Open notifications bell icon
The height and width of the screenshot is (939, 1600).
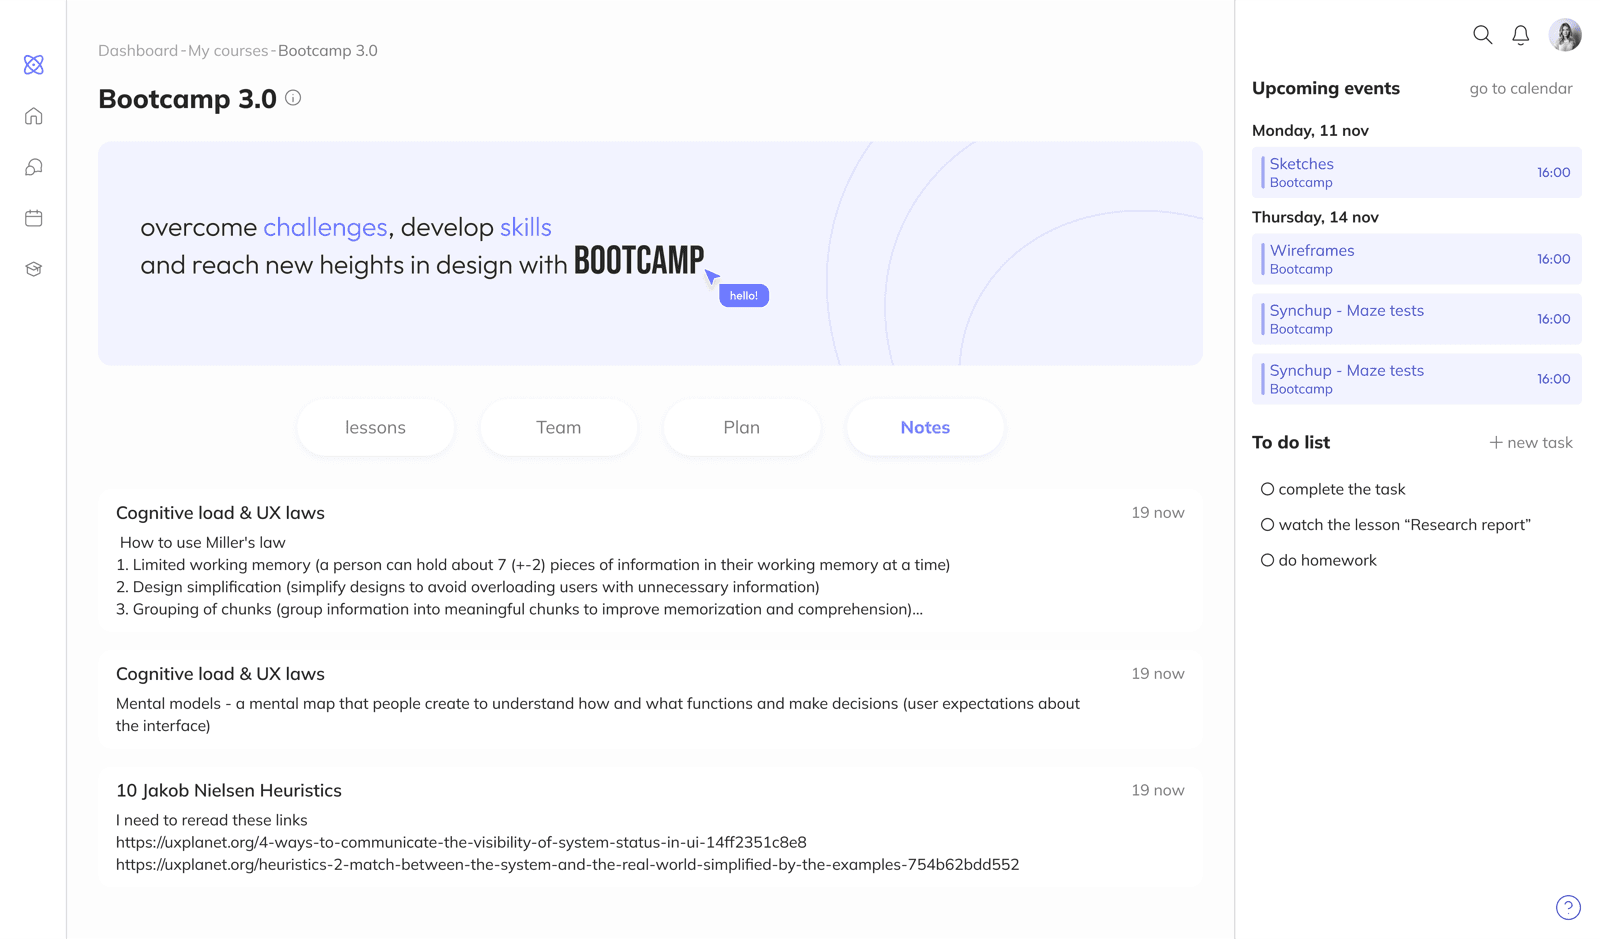(1520, 35)
